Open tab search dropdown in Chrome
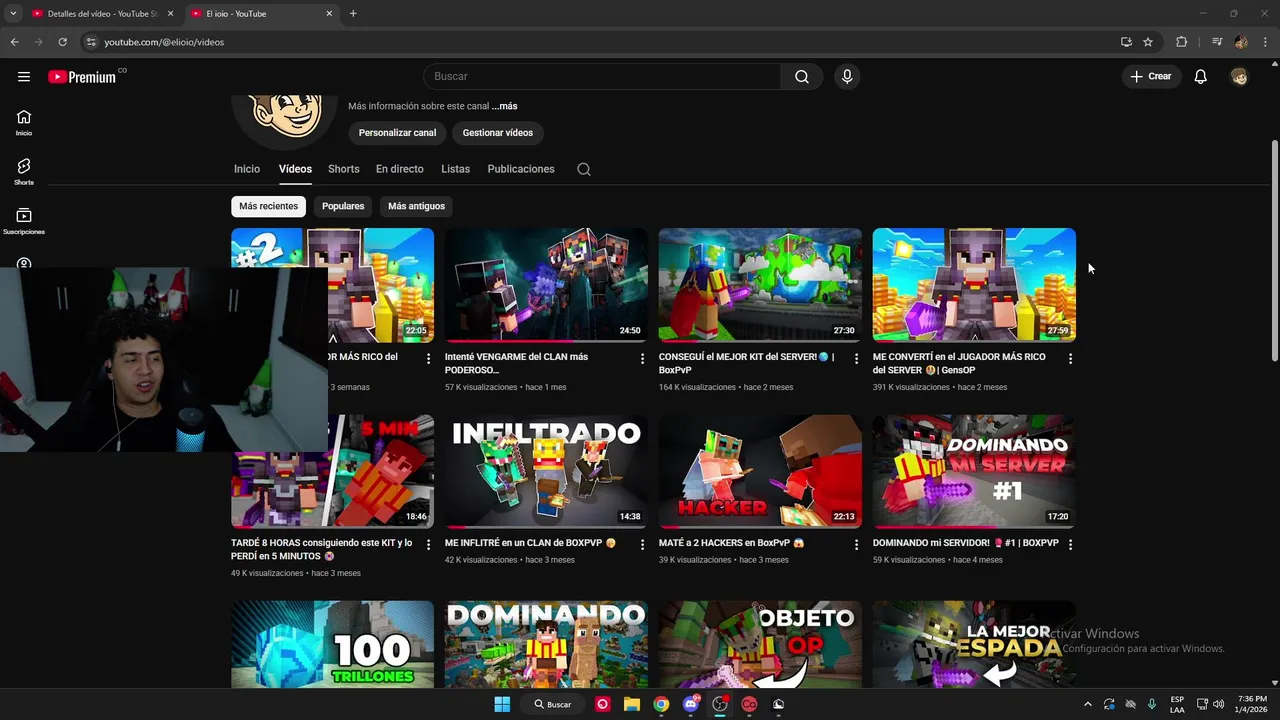Screen dimensions: 1280x720 tap(13, 14)
